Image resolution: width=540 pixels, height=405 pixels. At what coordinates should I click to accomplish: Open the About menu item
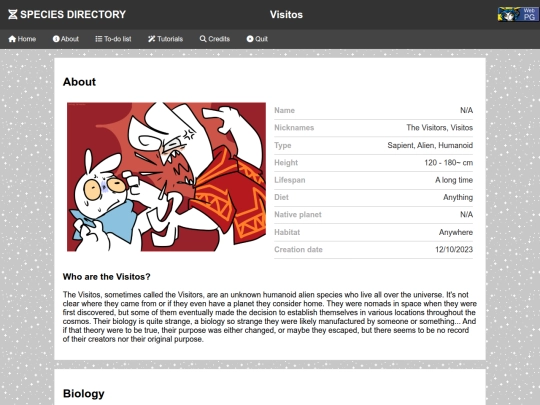66,39
